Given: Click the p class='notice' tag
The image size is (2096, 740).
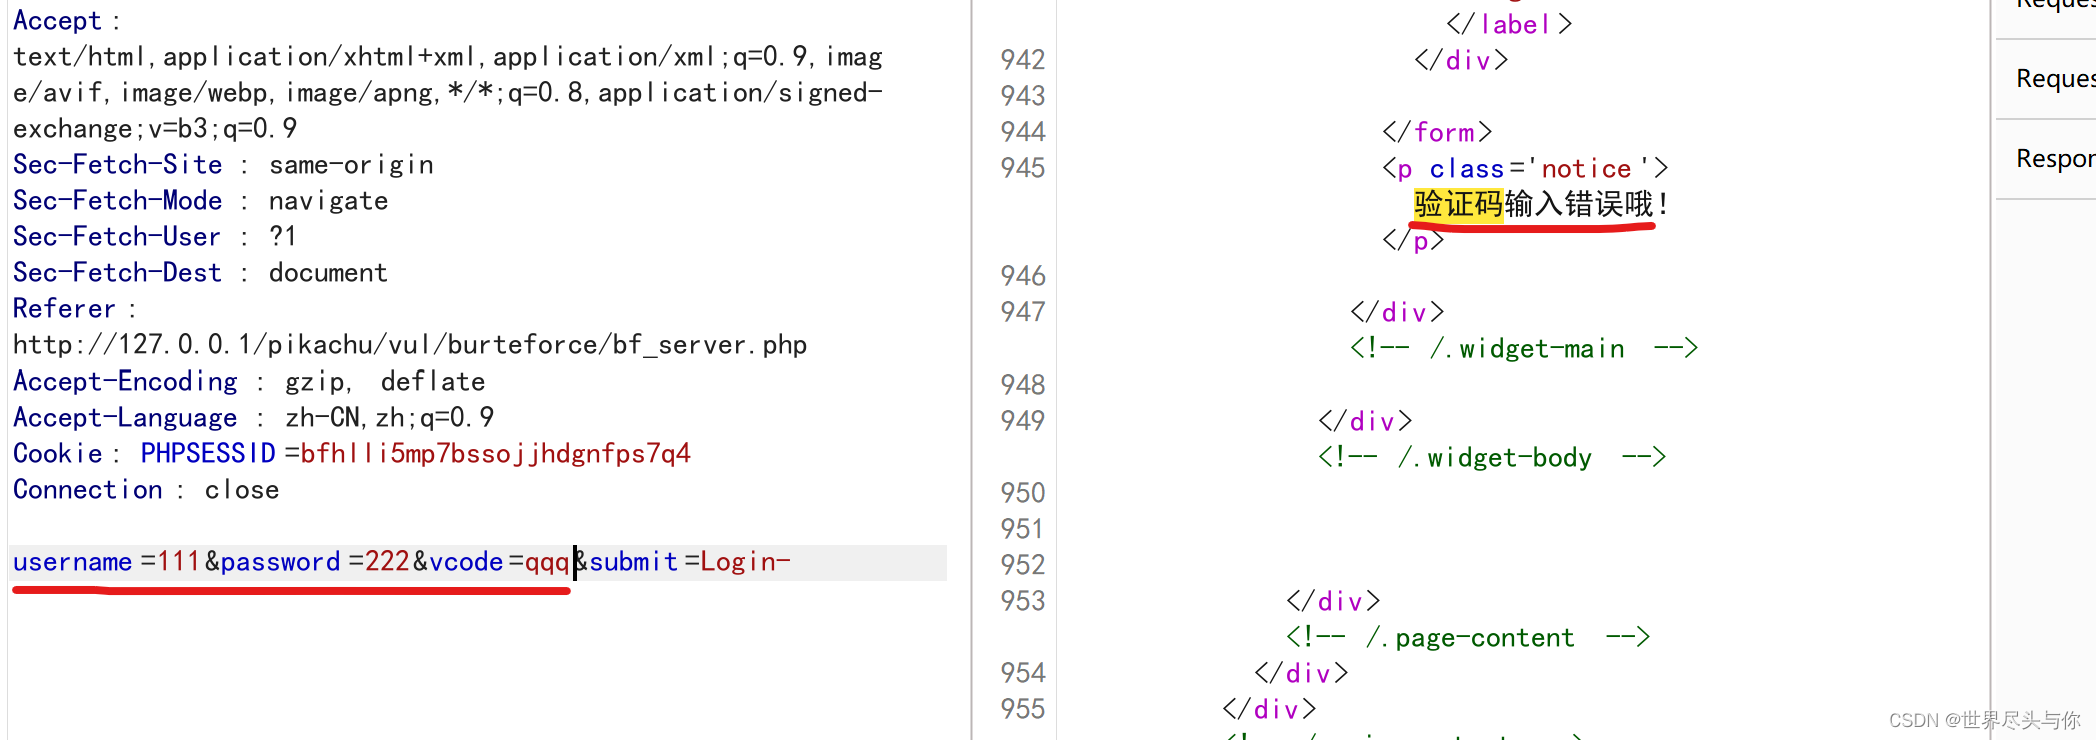Looking at the screenshot, I should click(x=1526, y=168).
